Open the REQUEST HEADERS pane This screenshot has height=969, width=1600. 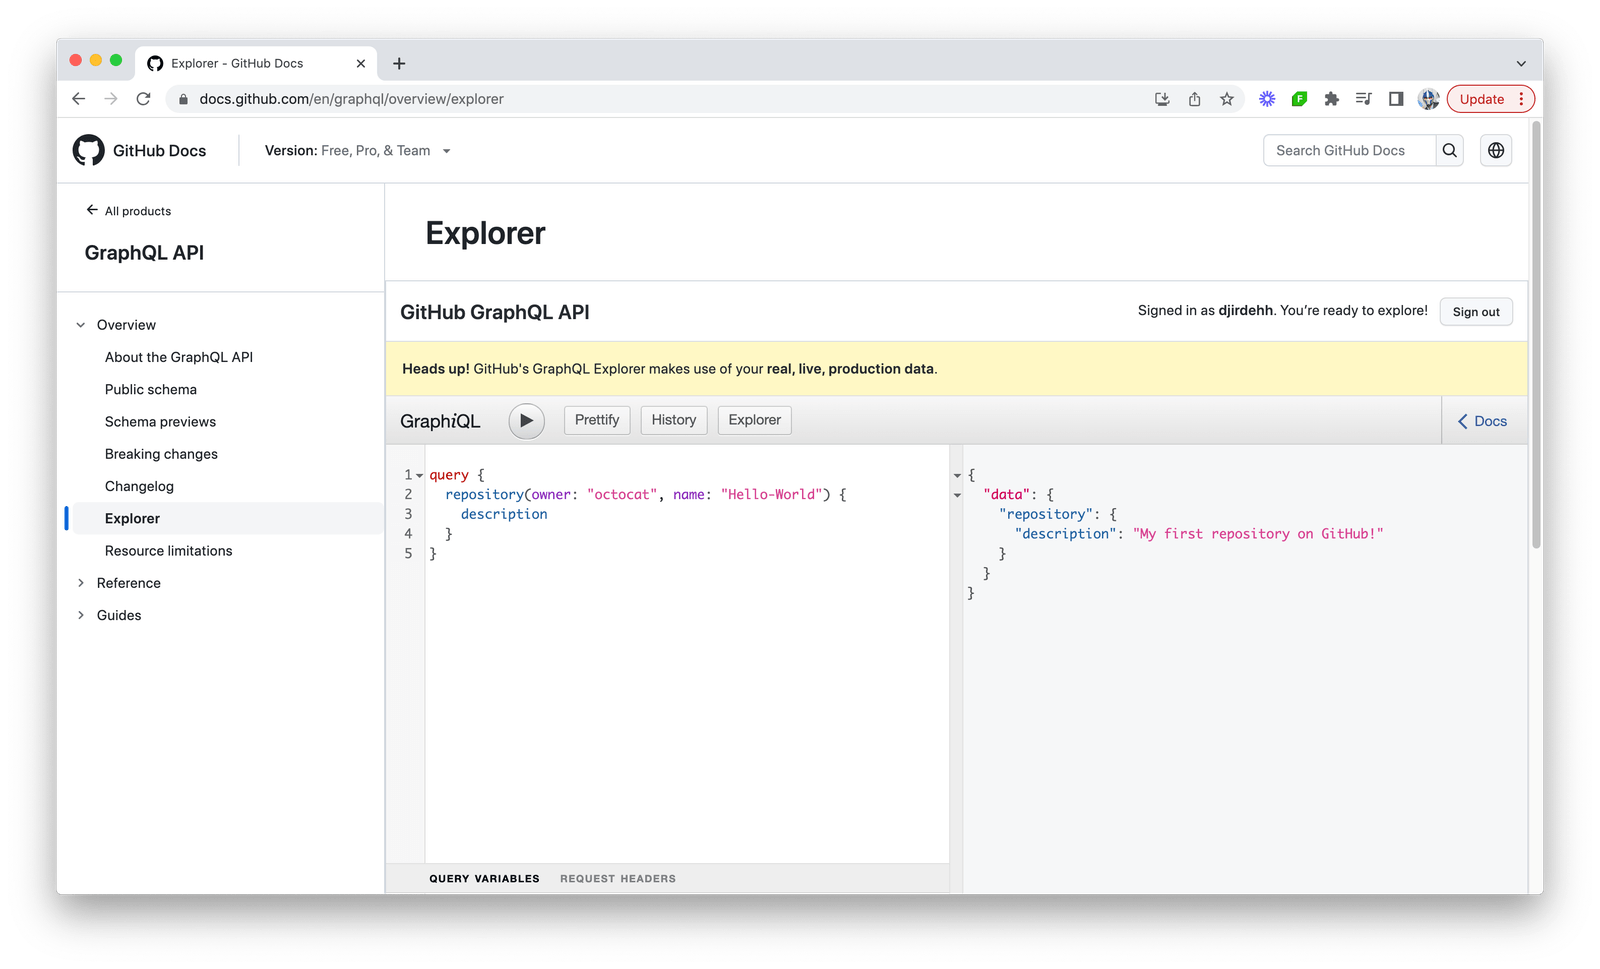pyautogui.click(x=618, y=879)
